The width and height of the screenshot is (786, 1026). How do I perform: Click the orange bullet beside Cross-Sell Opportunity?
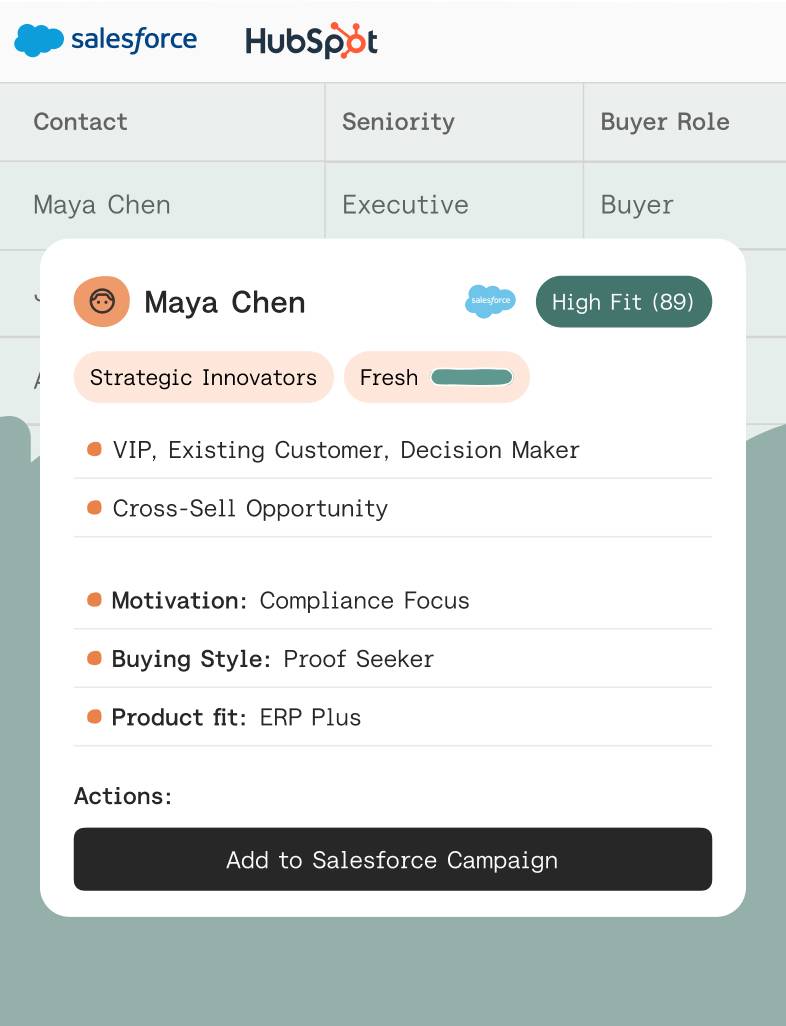click(x=94, y=508)
